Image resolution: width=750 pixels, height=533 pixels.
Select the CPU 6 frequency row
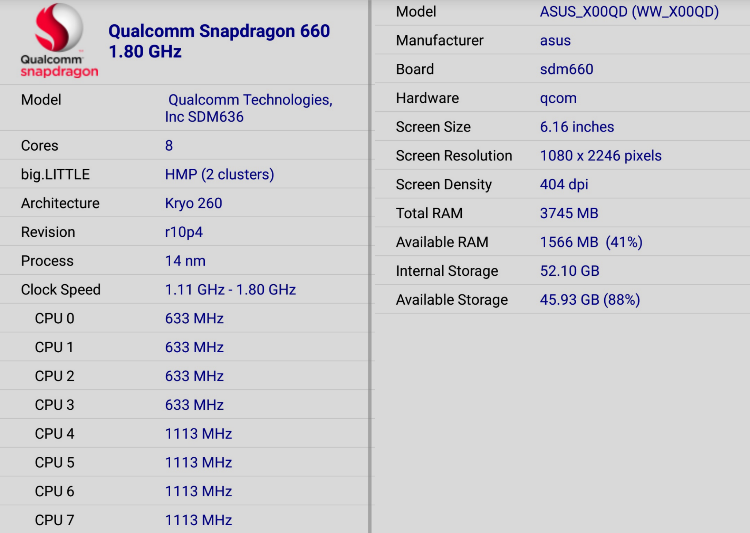tap(186, 491)
